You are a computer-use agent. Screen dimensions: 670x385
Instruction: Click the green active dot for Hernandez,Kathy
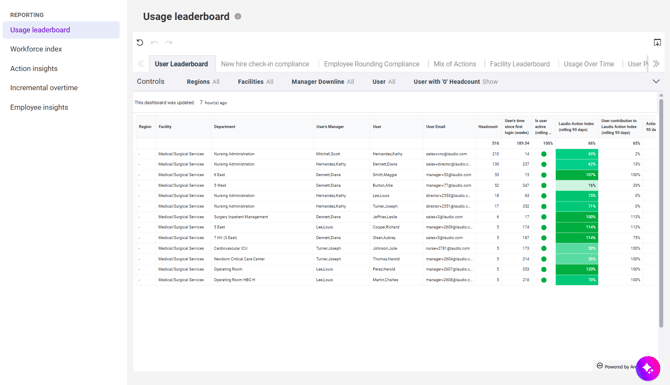(x=544, y=154)
